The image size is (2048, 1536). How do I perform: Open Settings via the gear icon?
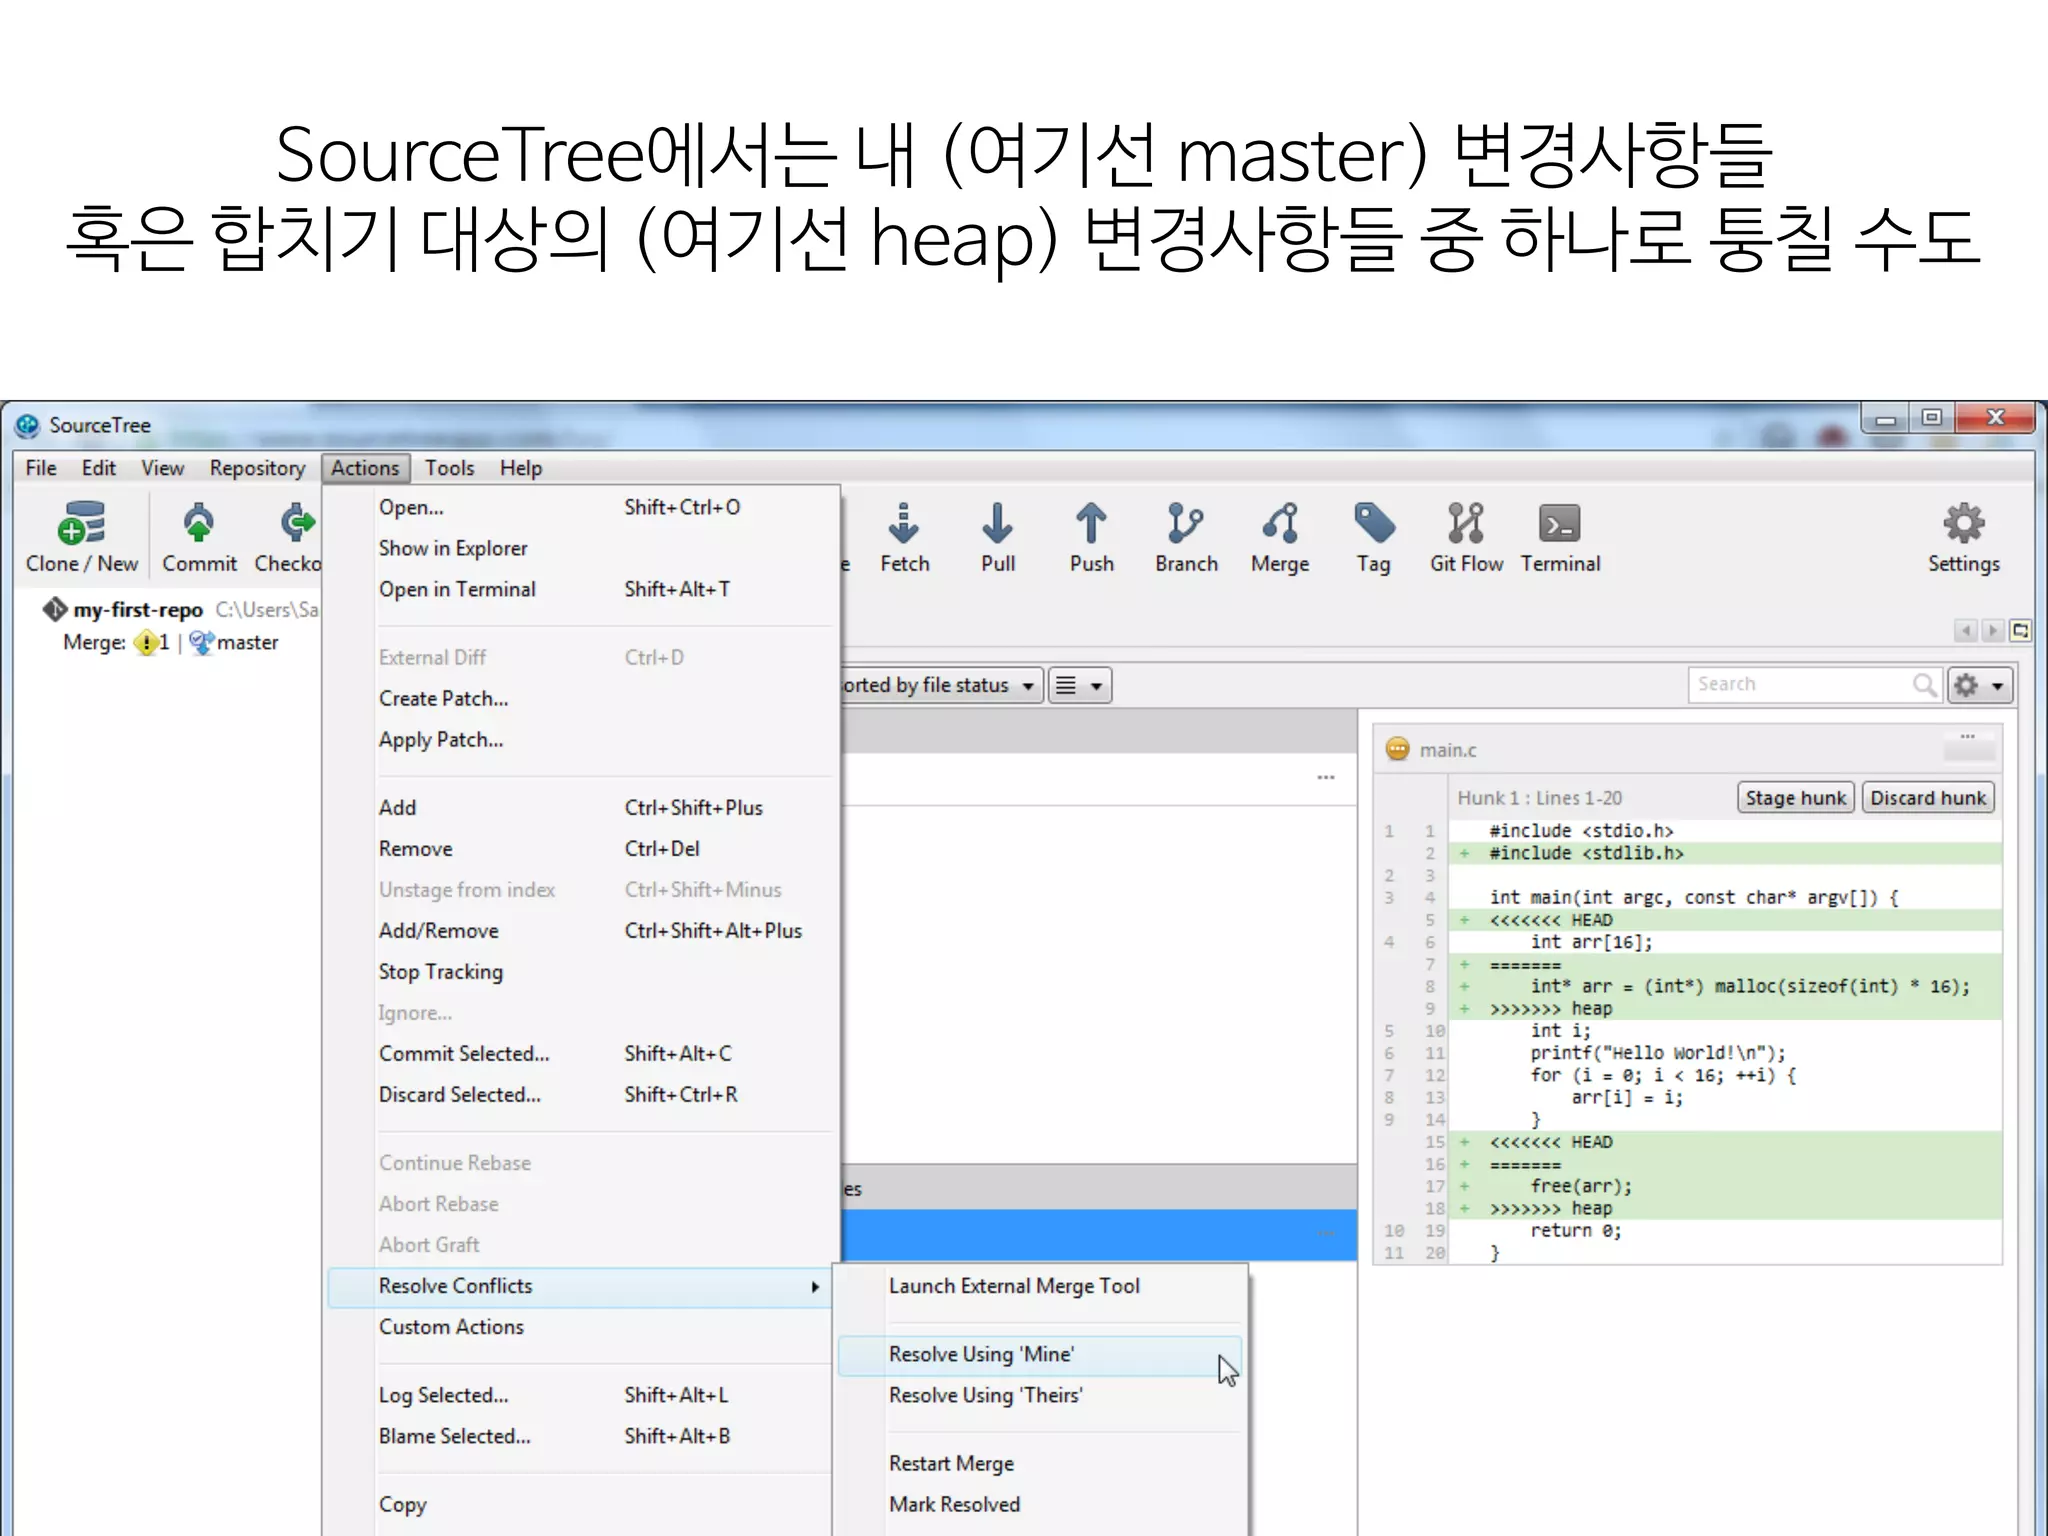click(x=1963, y=523)
